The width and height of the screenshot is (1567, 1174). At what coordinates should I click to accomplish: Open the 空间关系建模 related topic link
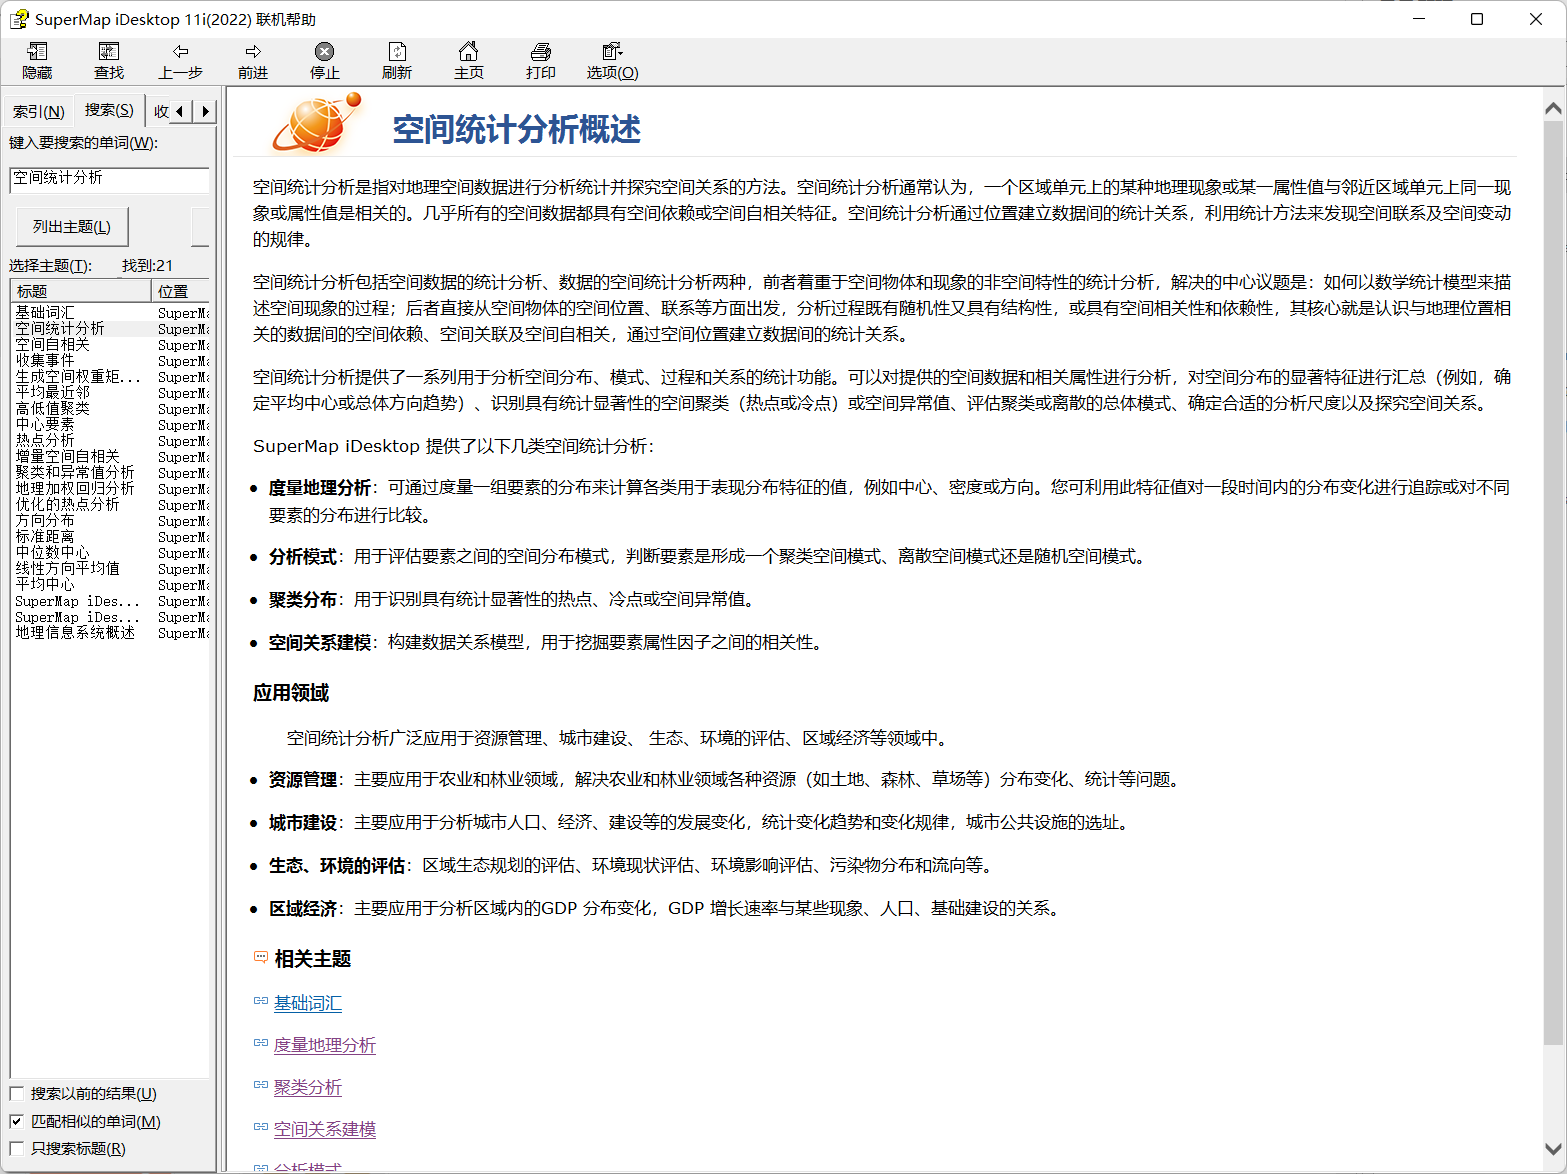pos(325,1129)
